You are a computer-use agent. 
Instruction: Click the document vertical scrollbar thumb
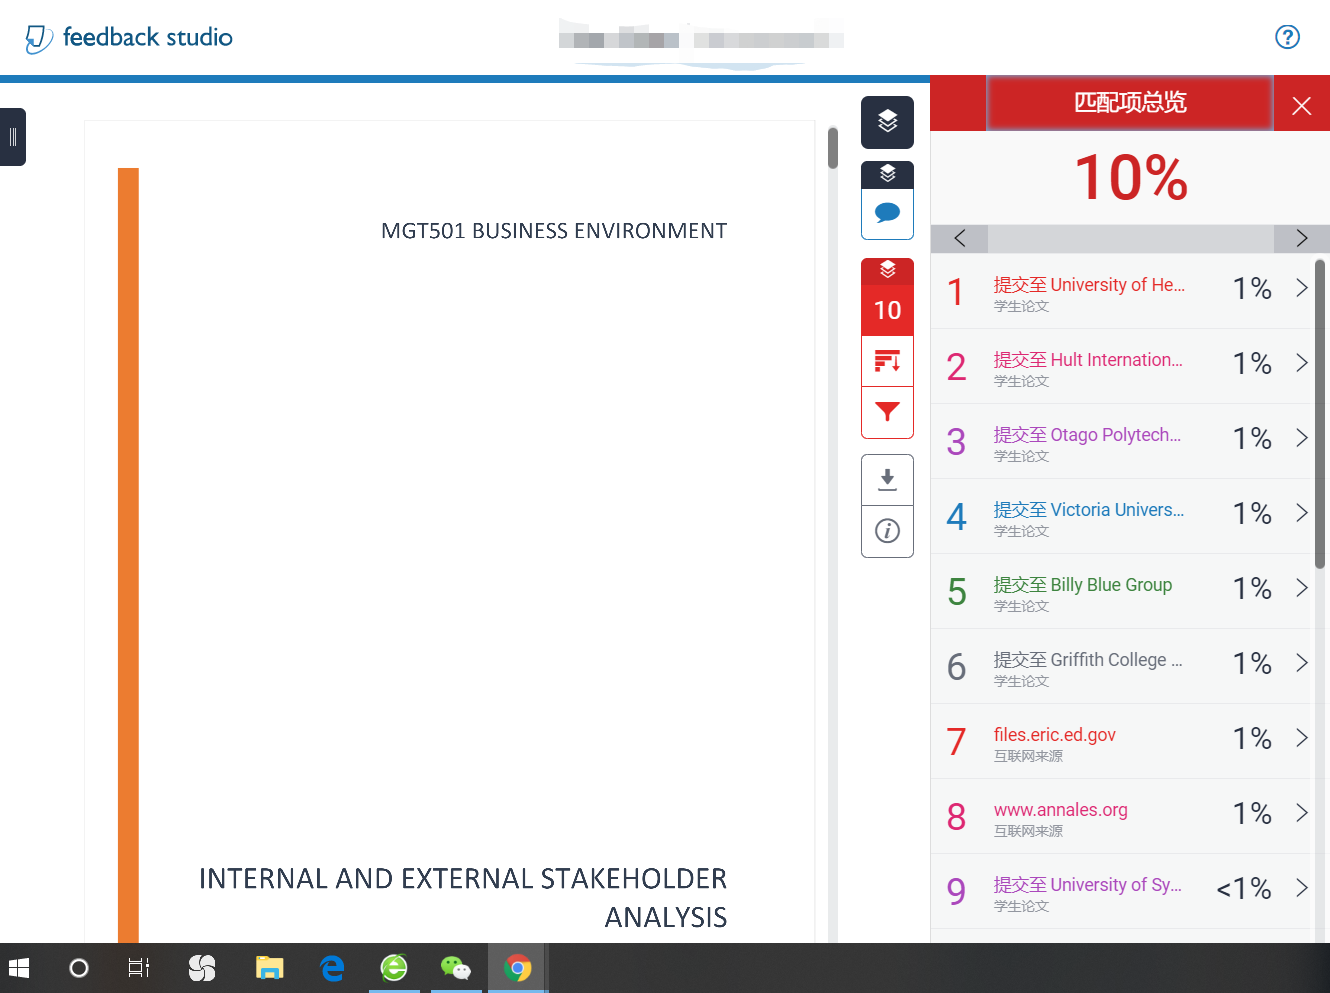832,148
